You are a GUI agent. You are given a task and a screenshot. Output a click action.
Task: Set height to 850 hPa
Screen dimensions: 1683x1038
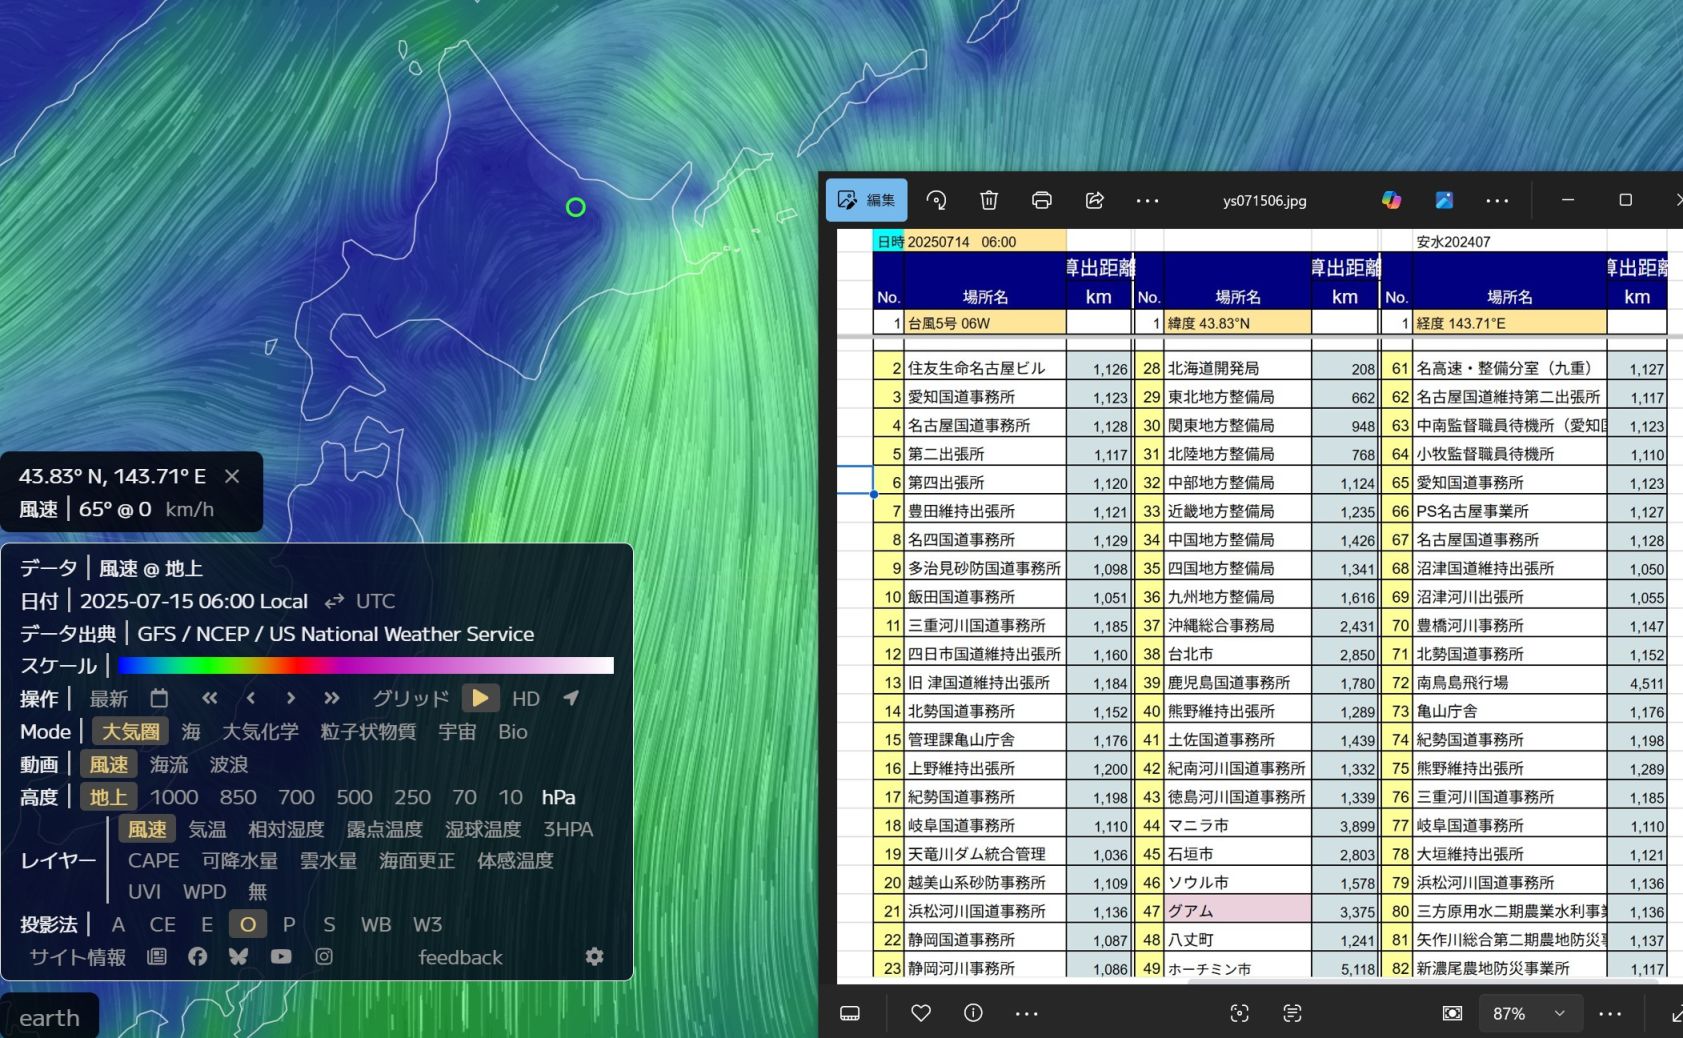coord(238,797)
